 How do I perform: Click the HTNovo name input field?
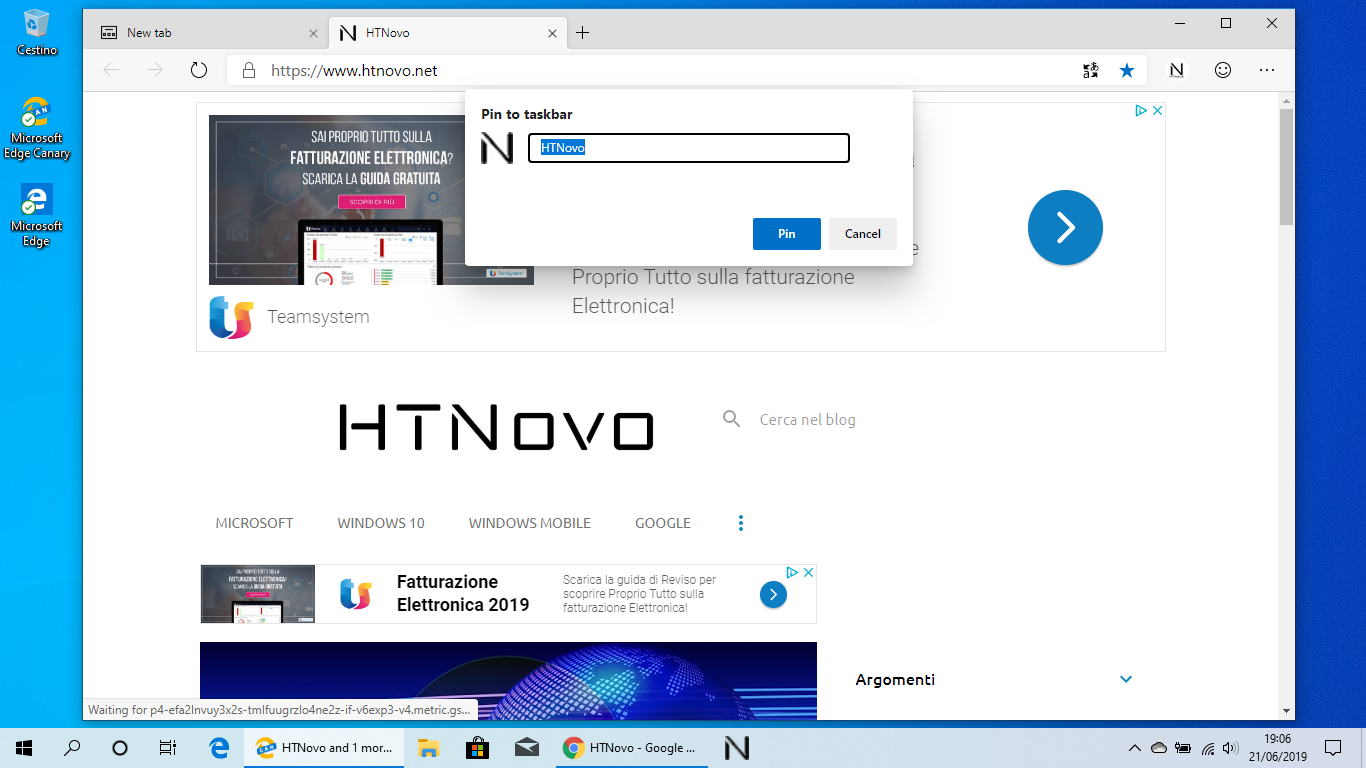click(688, 147)
